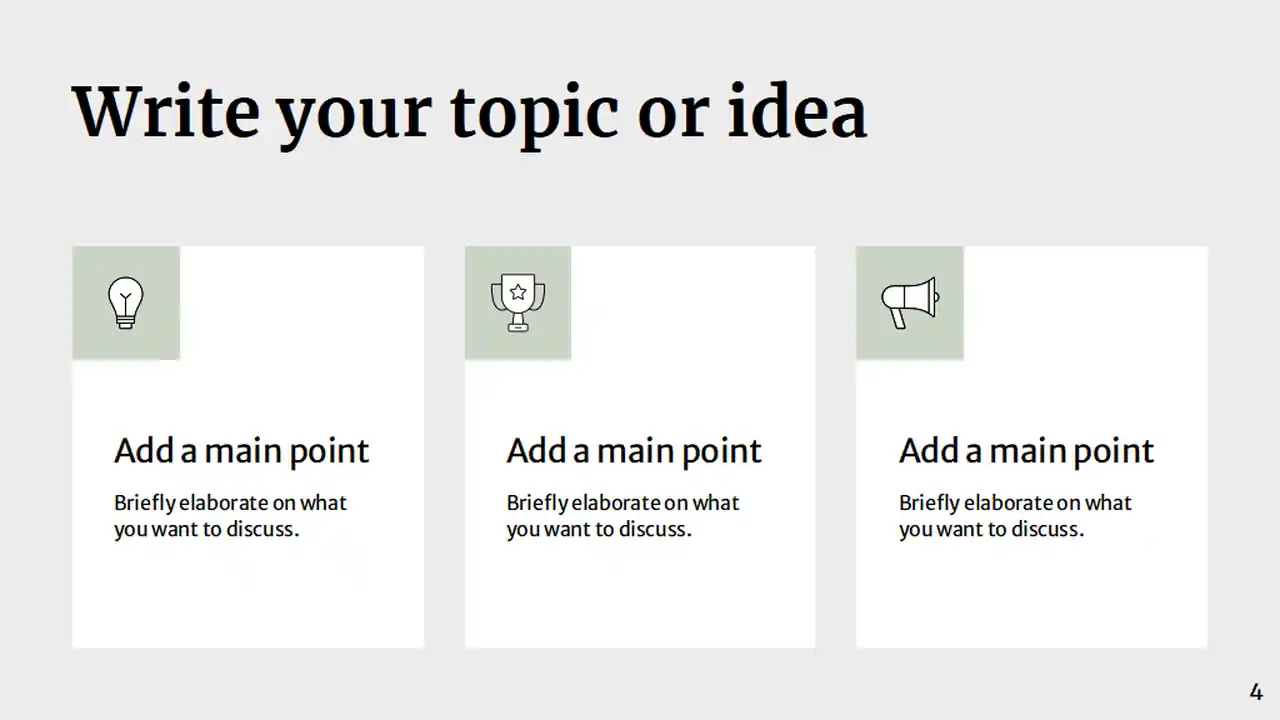
Task: Select middle card's 'Add a main point' heading
Action: tap(634, 451)
